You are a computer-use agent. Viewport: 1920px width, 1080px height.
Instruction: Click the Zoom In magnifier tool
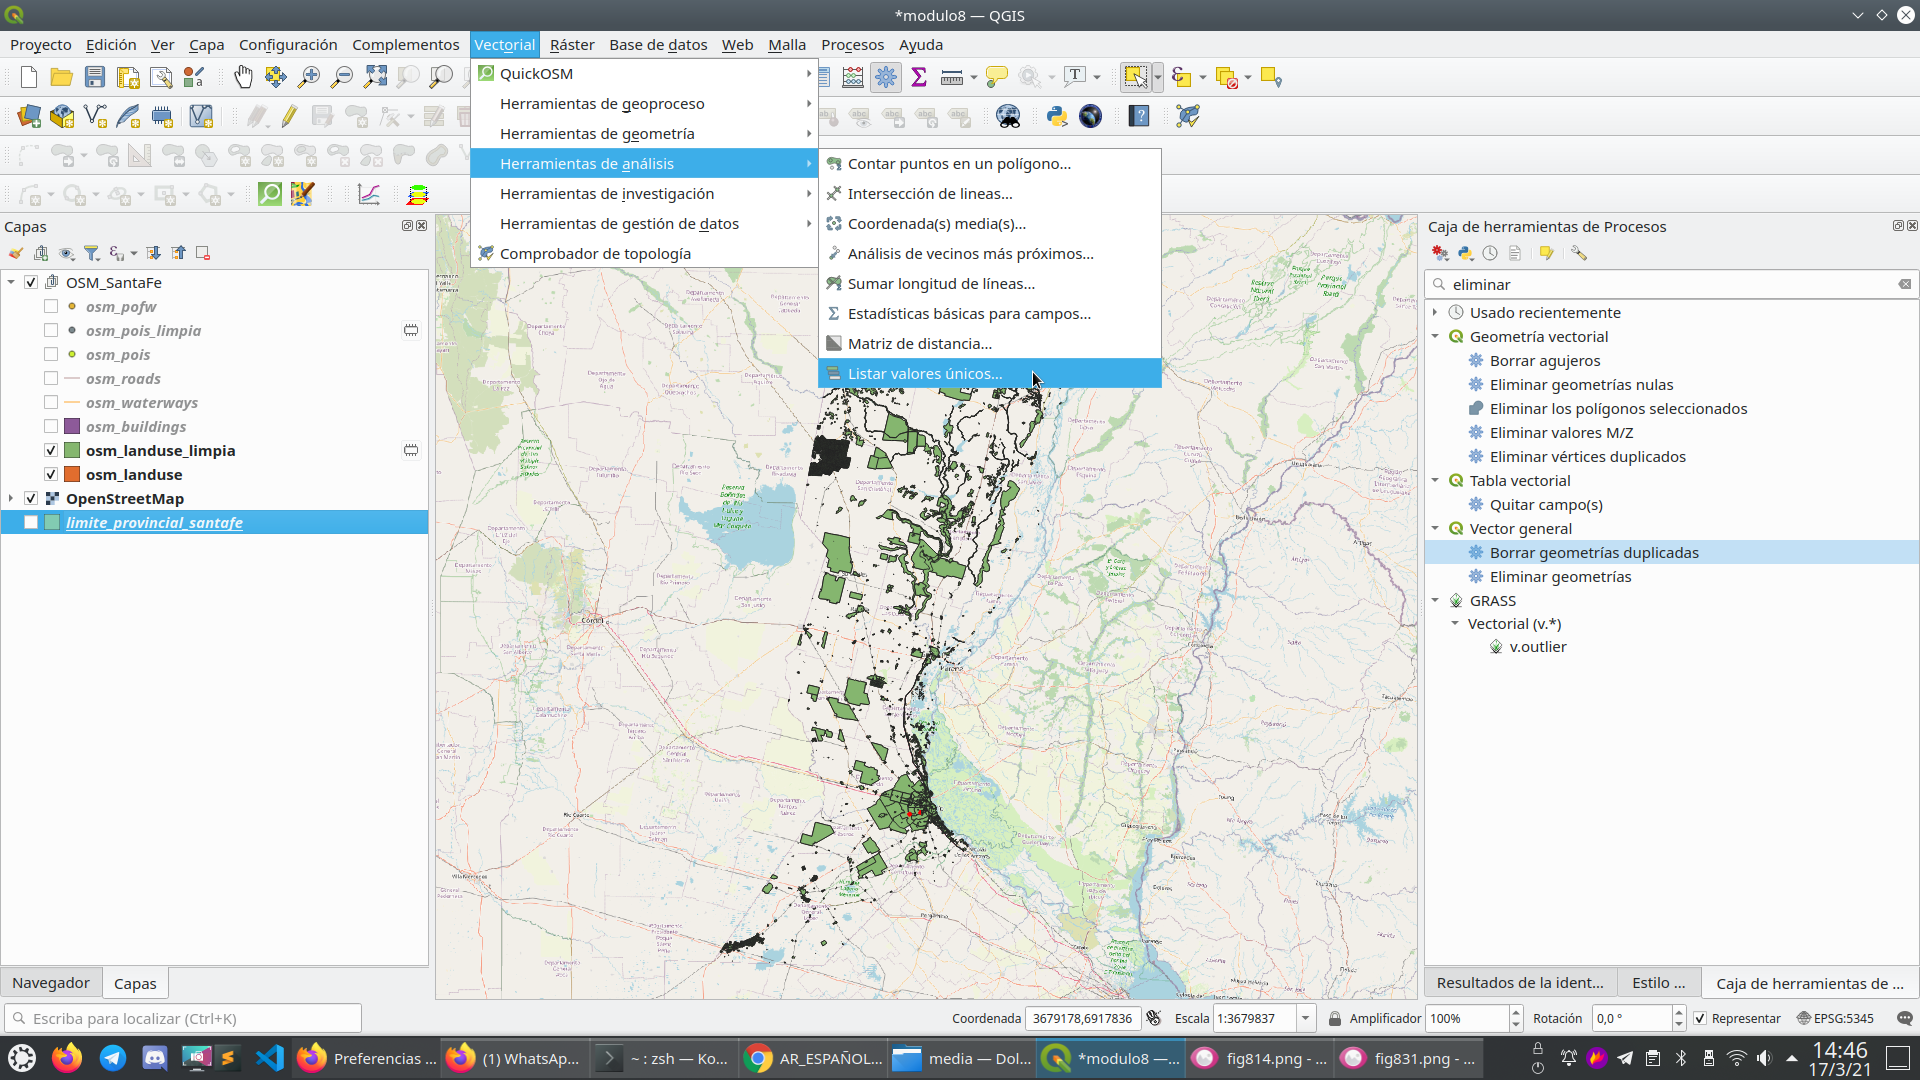point(309,77)
